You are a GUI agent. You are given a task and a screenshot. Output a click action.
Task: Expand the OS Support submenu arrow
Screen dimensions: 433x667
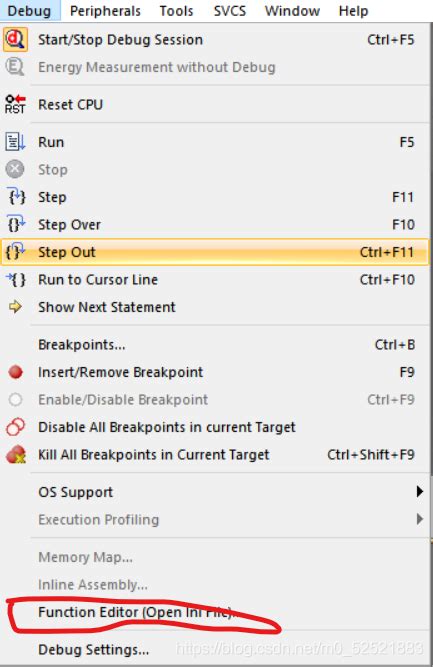420,492
